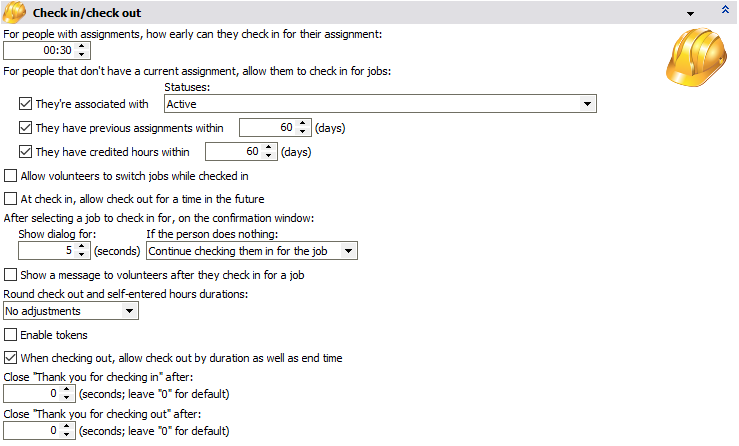
Task: Open the header dropdown arrow menu
Action: [x=690, y=13]
